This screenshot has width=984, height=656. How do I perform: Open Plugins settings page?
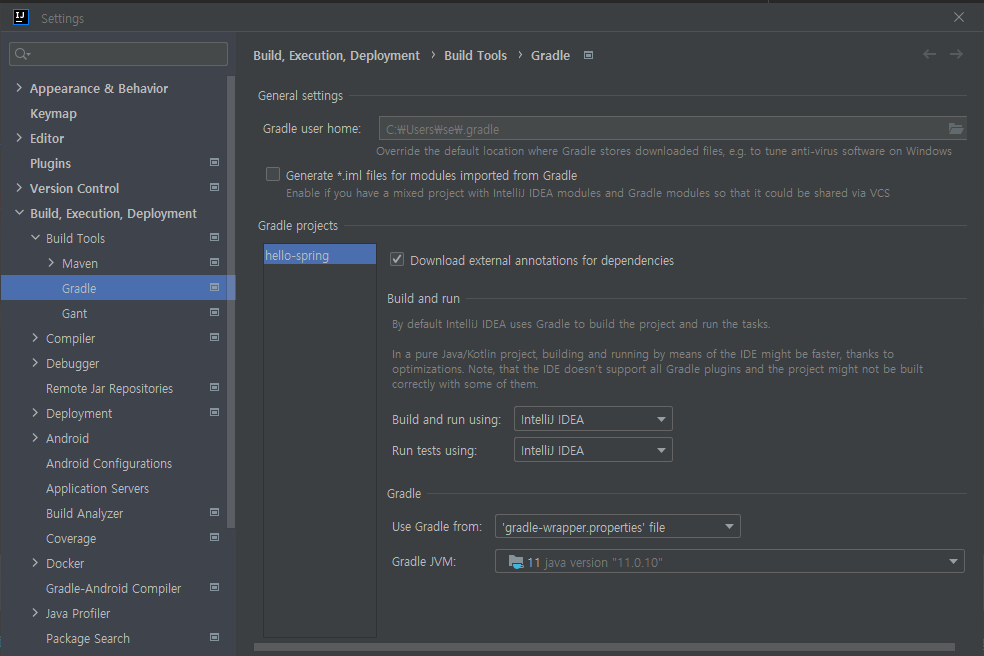click(x=50, y=164)
